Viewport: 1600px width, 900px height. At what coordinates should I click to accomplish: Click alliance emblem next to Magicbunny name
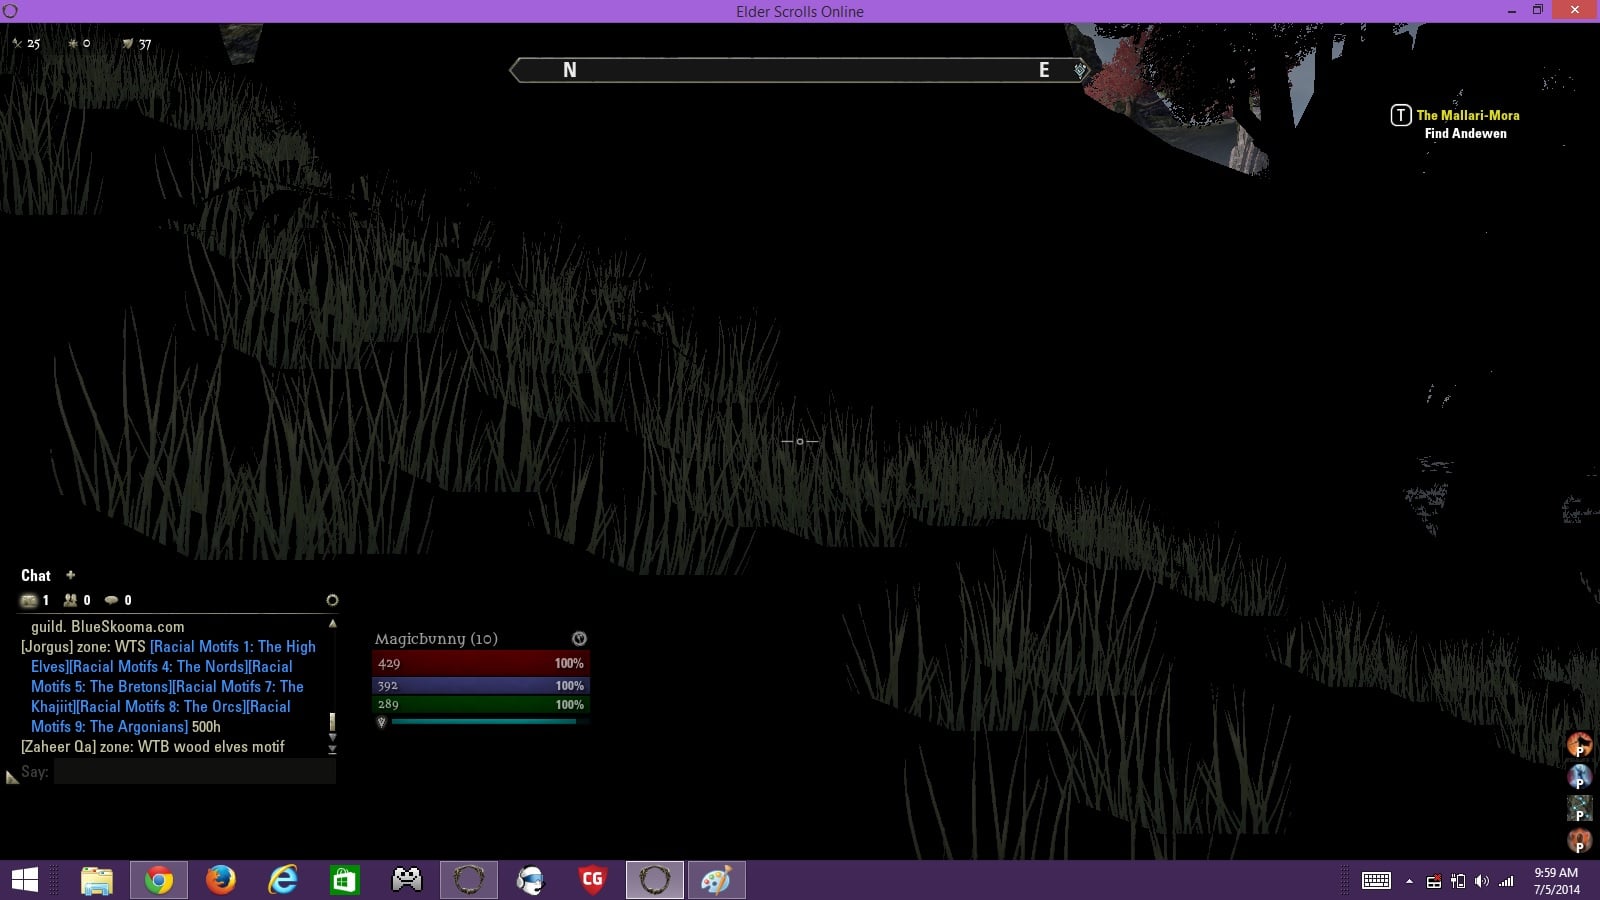(579, 639)
